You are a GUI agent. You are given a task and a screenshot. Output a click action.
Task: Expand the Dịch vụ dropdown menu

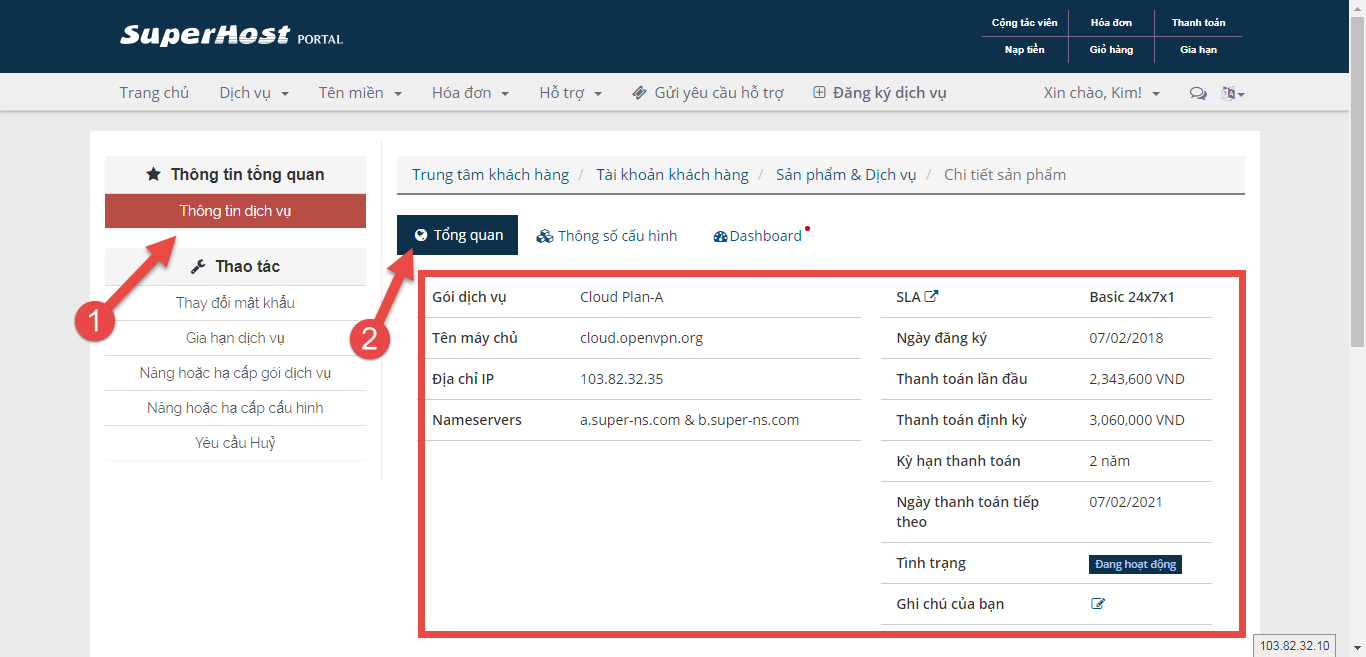pyautogui.click(x=254, y=93)
